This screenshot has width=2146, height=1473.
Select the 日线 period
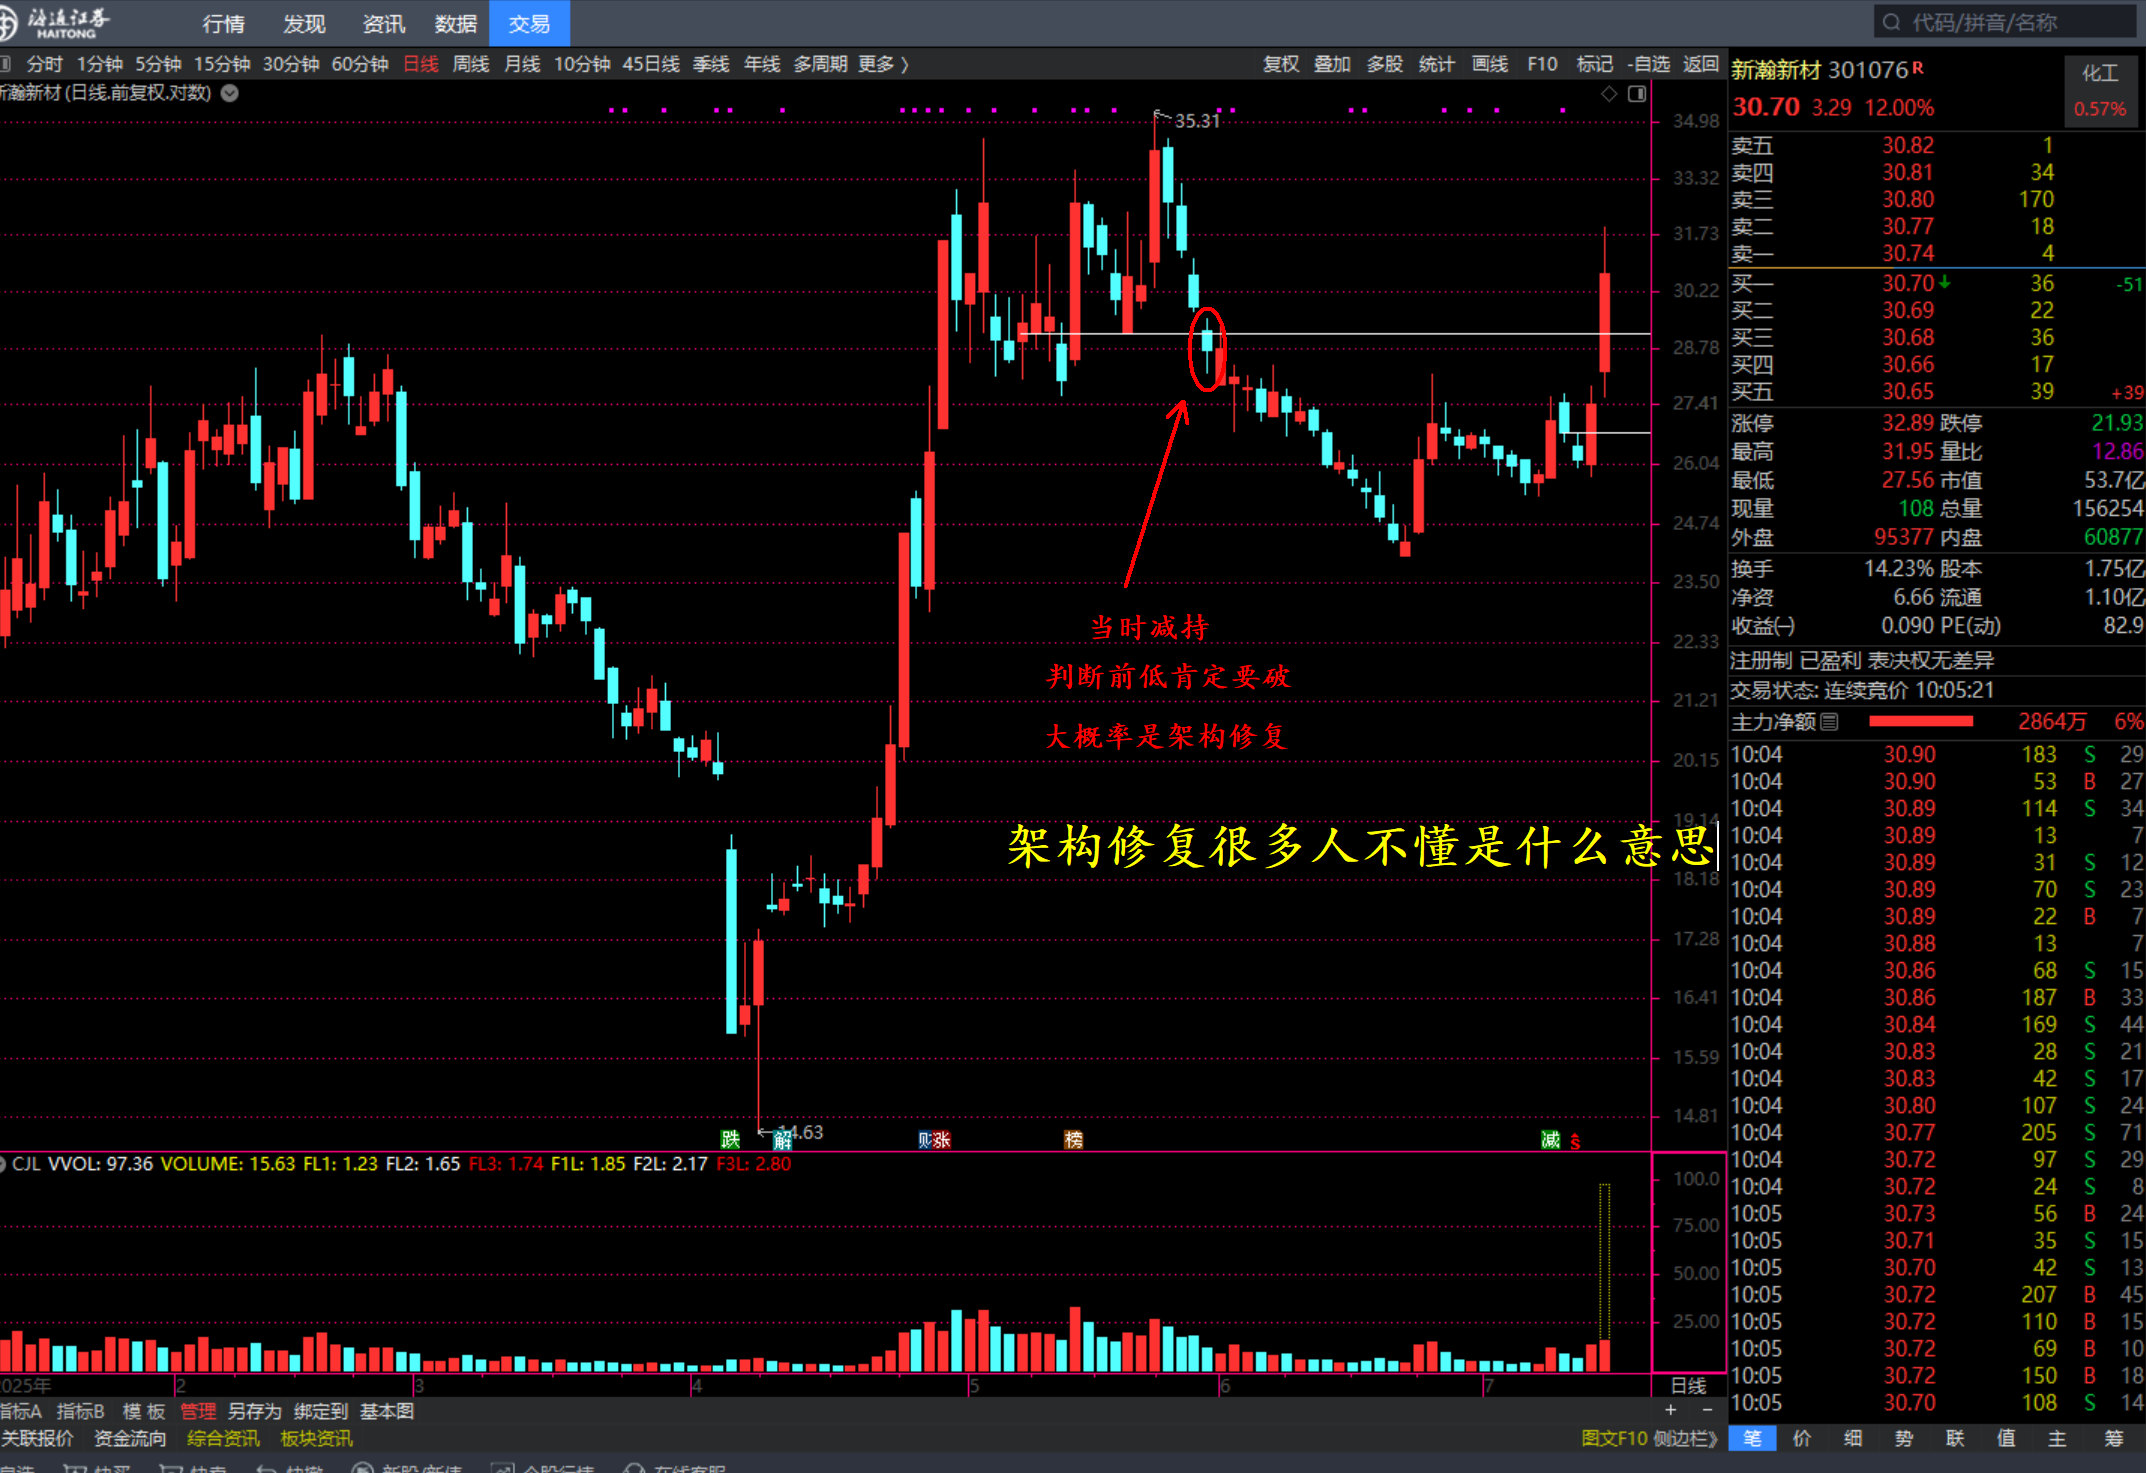pos(421,64)
